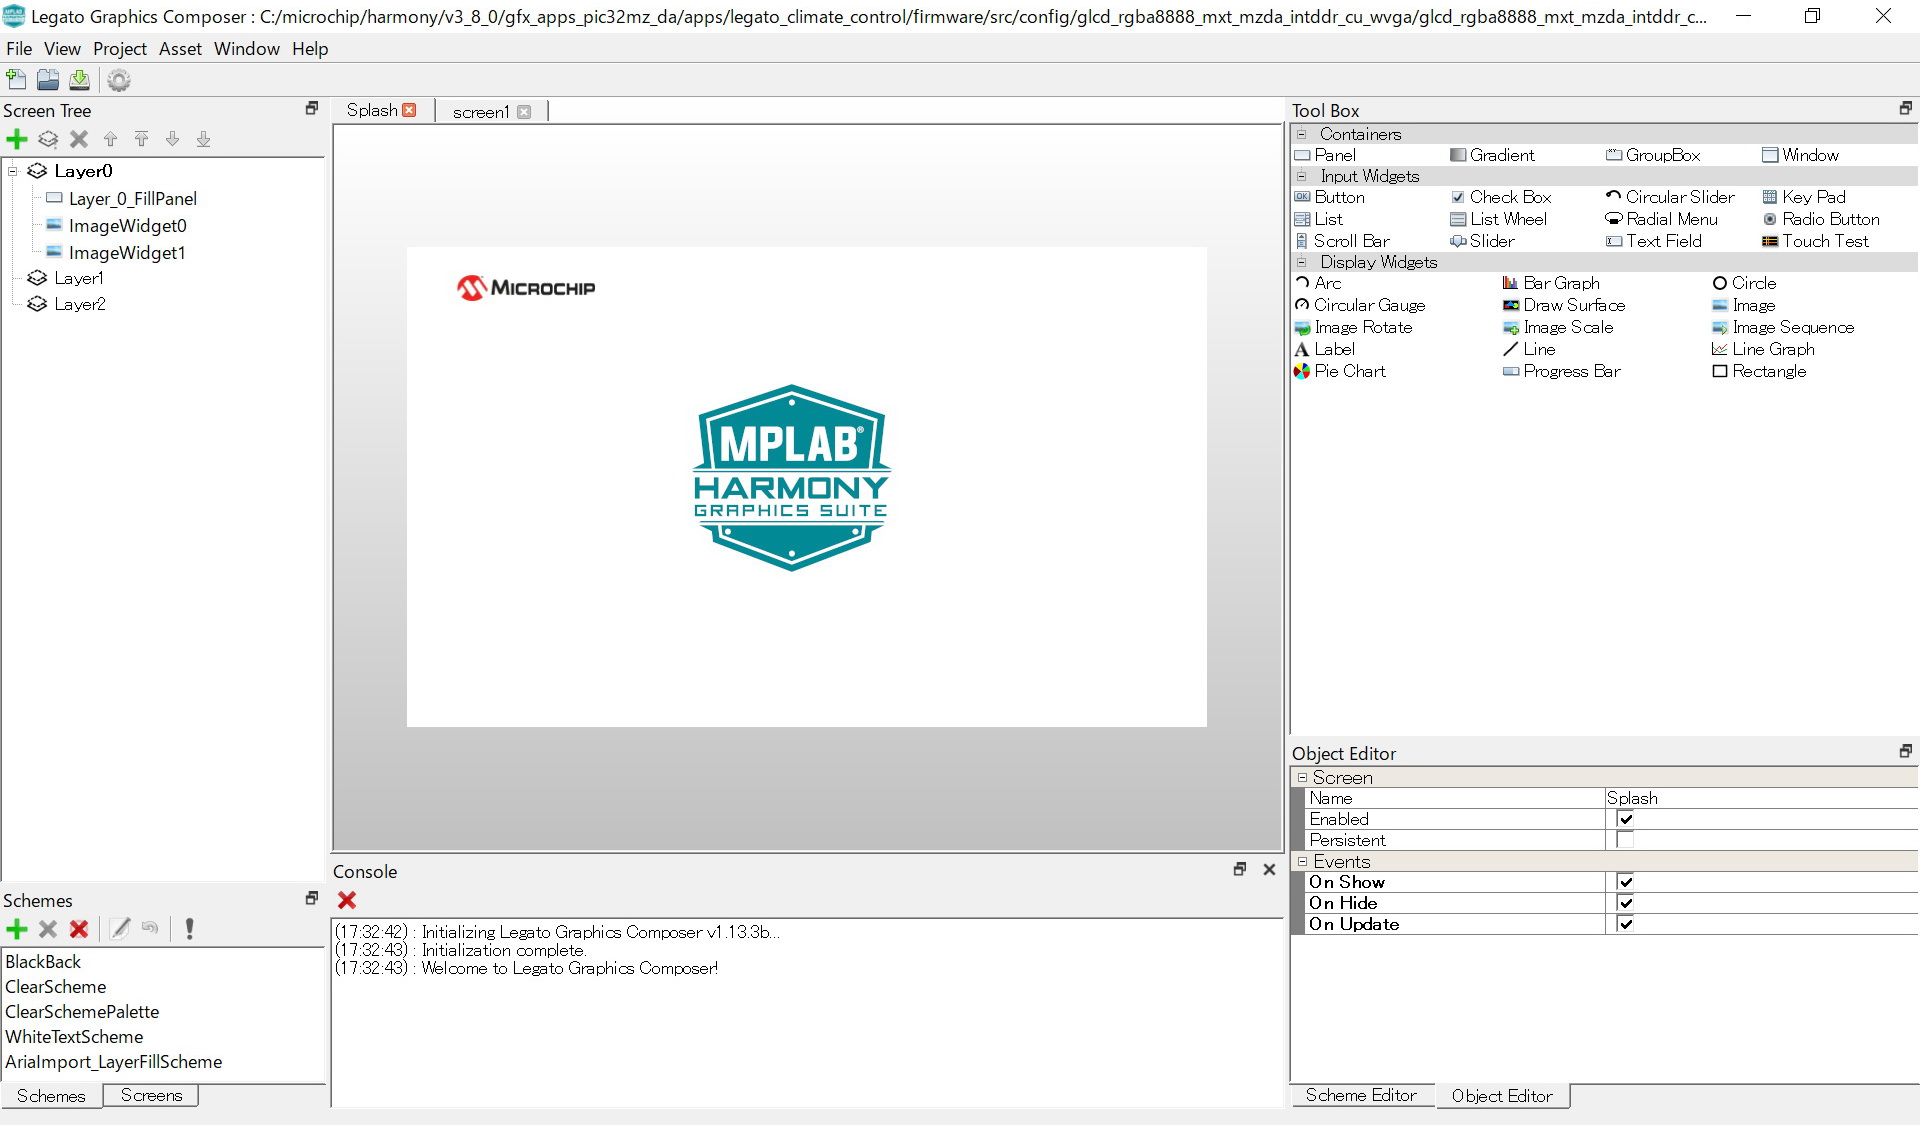Click the gray X icon in Schemes
Image resolution: width=1920 pixels, height=1125 pixels.
point(48,929)
